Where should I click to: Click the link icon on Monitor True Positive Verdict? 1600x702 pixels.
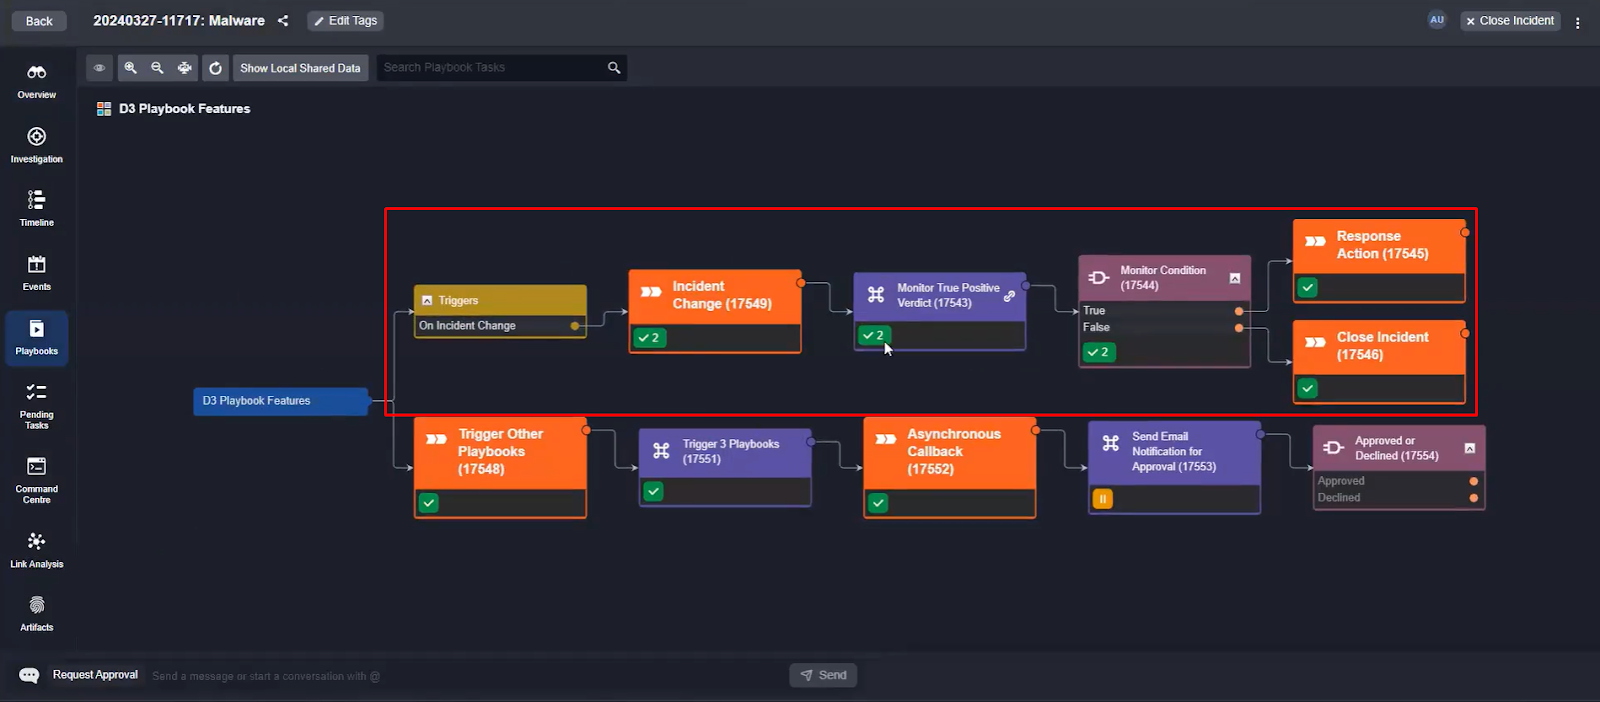(1010, 296)
